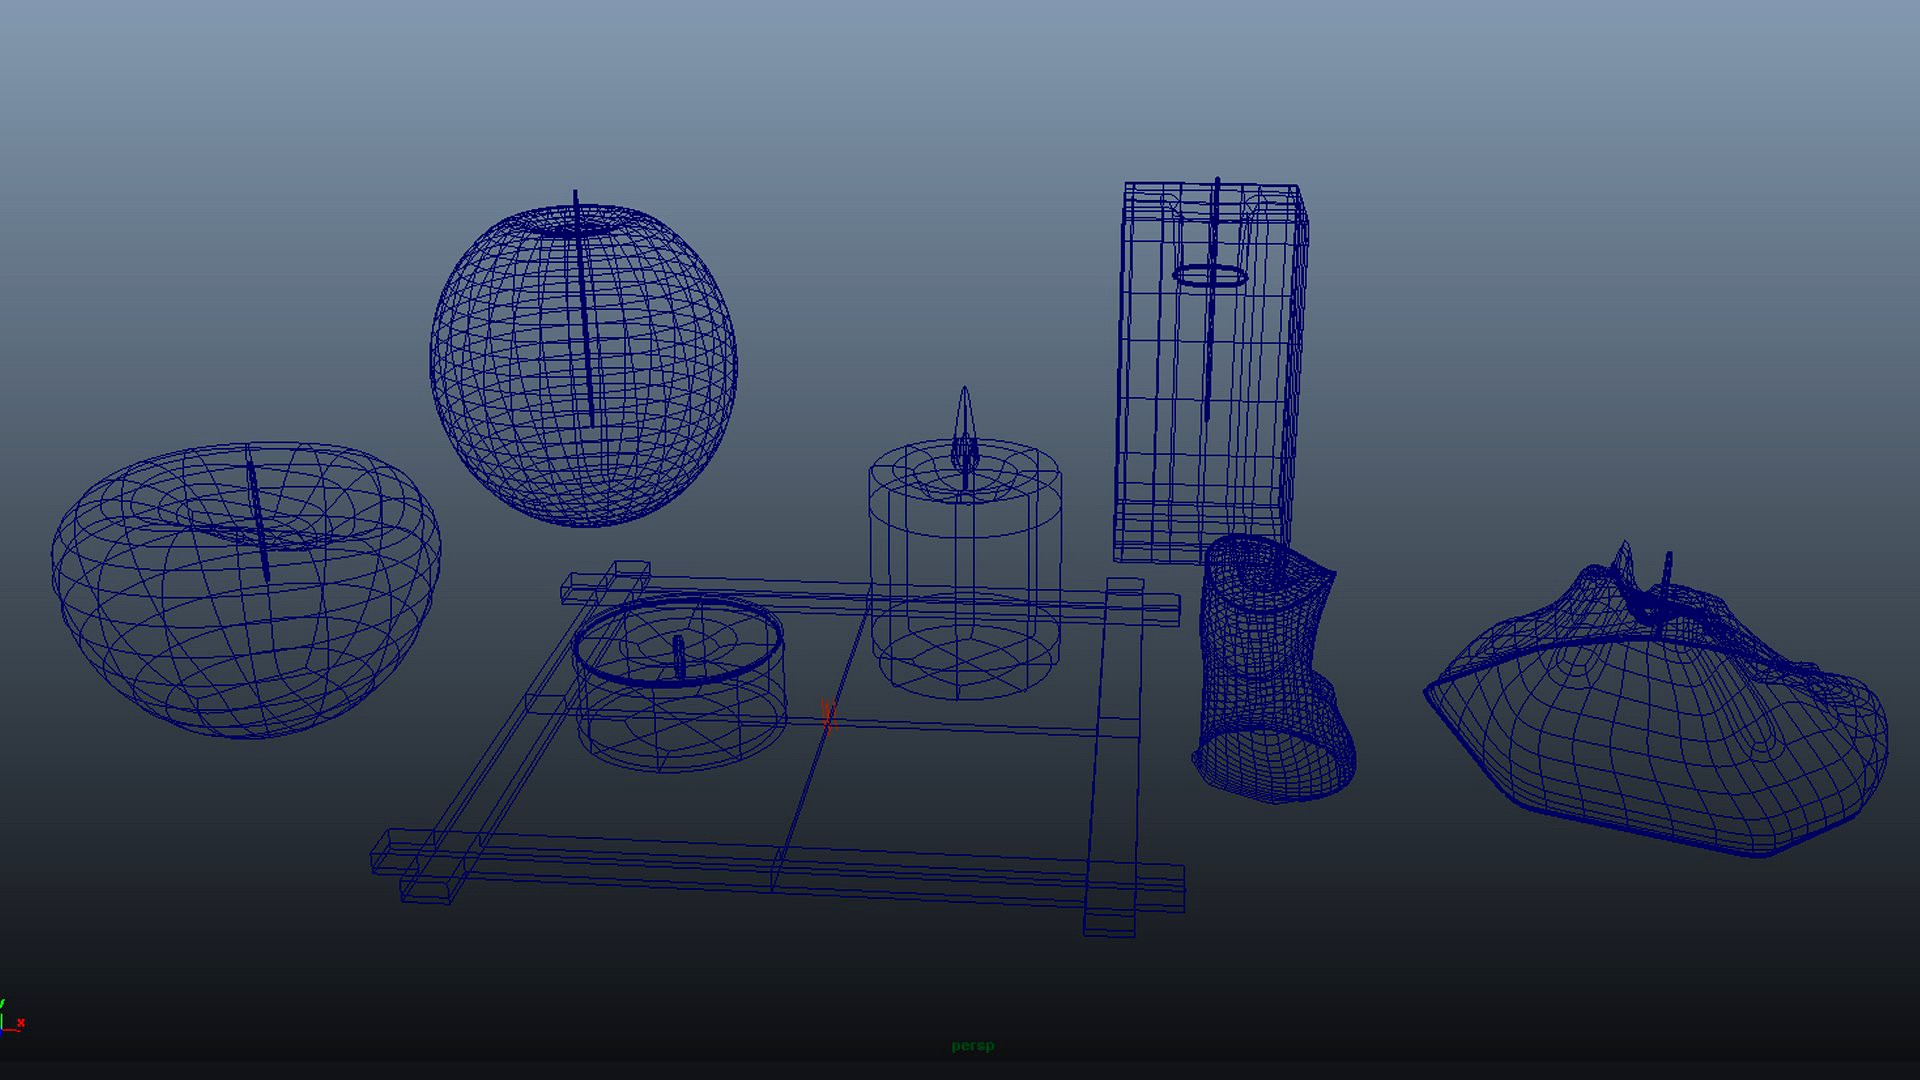Select the wick of the tea light candle
1920x1080 pixels.
[678, 657]
